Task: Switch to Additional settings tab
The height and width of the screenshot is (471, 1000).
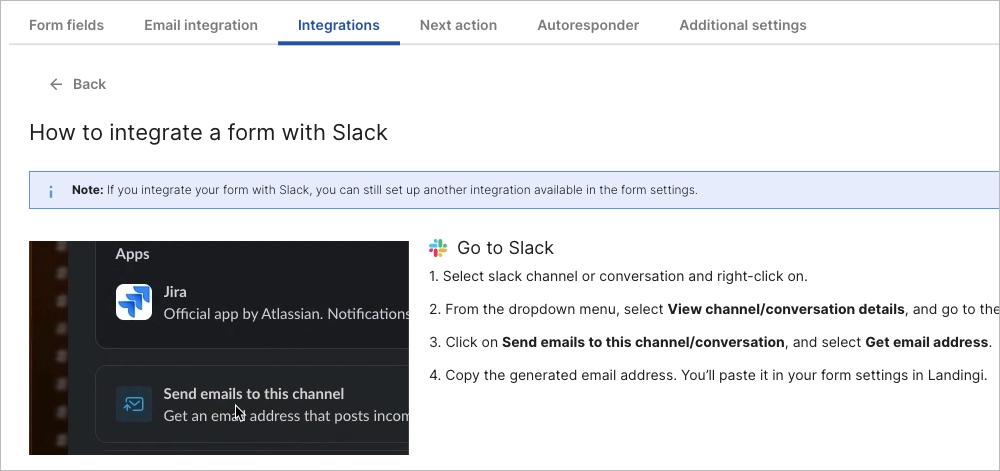Action: [742, 25]
